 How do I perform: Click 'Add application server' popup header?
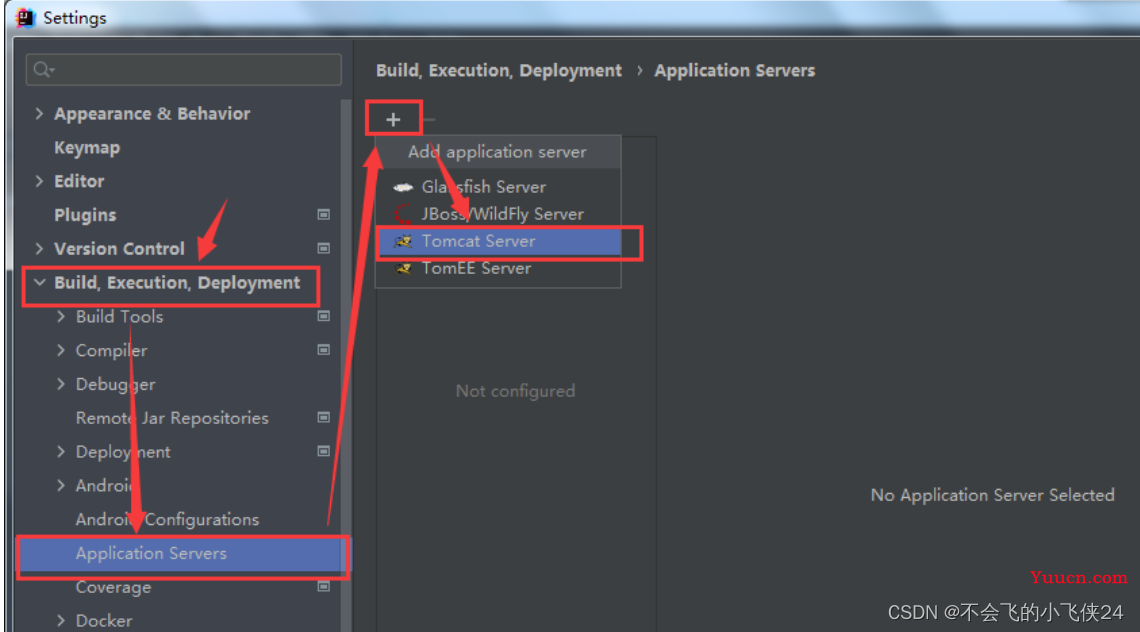click(x=497, y=152)
